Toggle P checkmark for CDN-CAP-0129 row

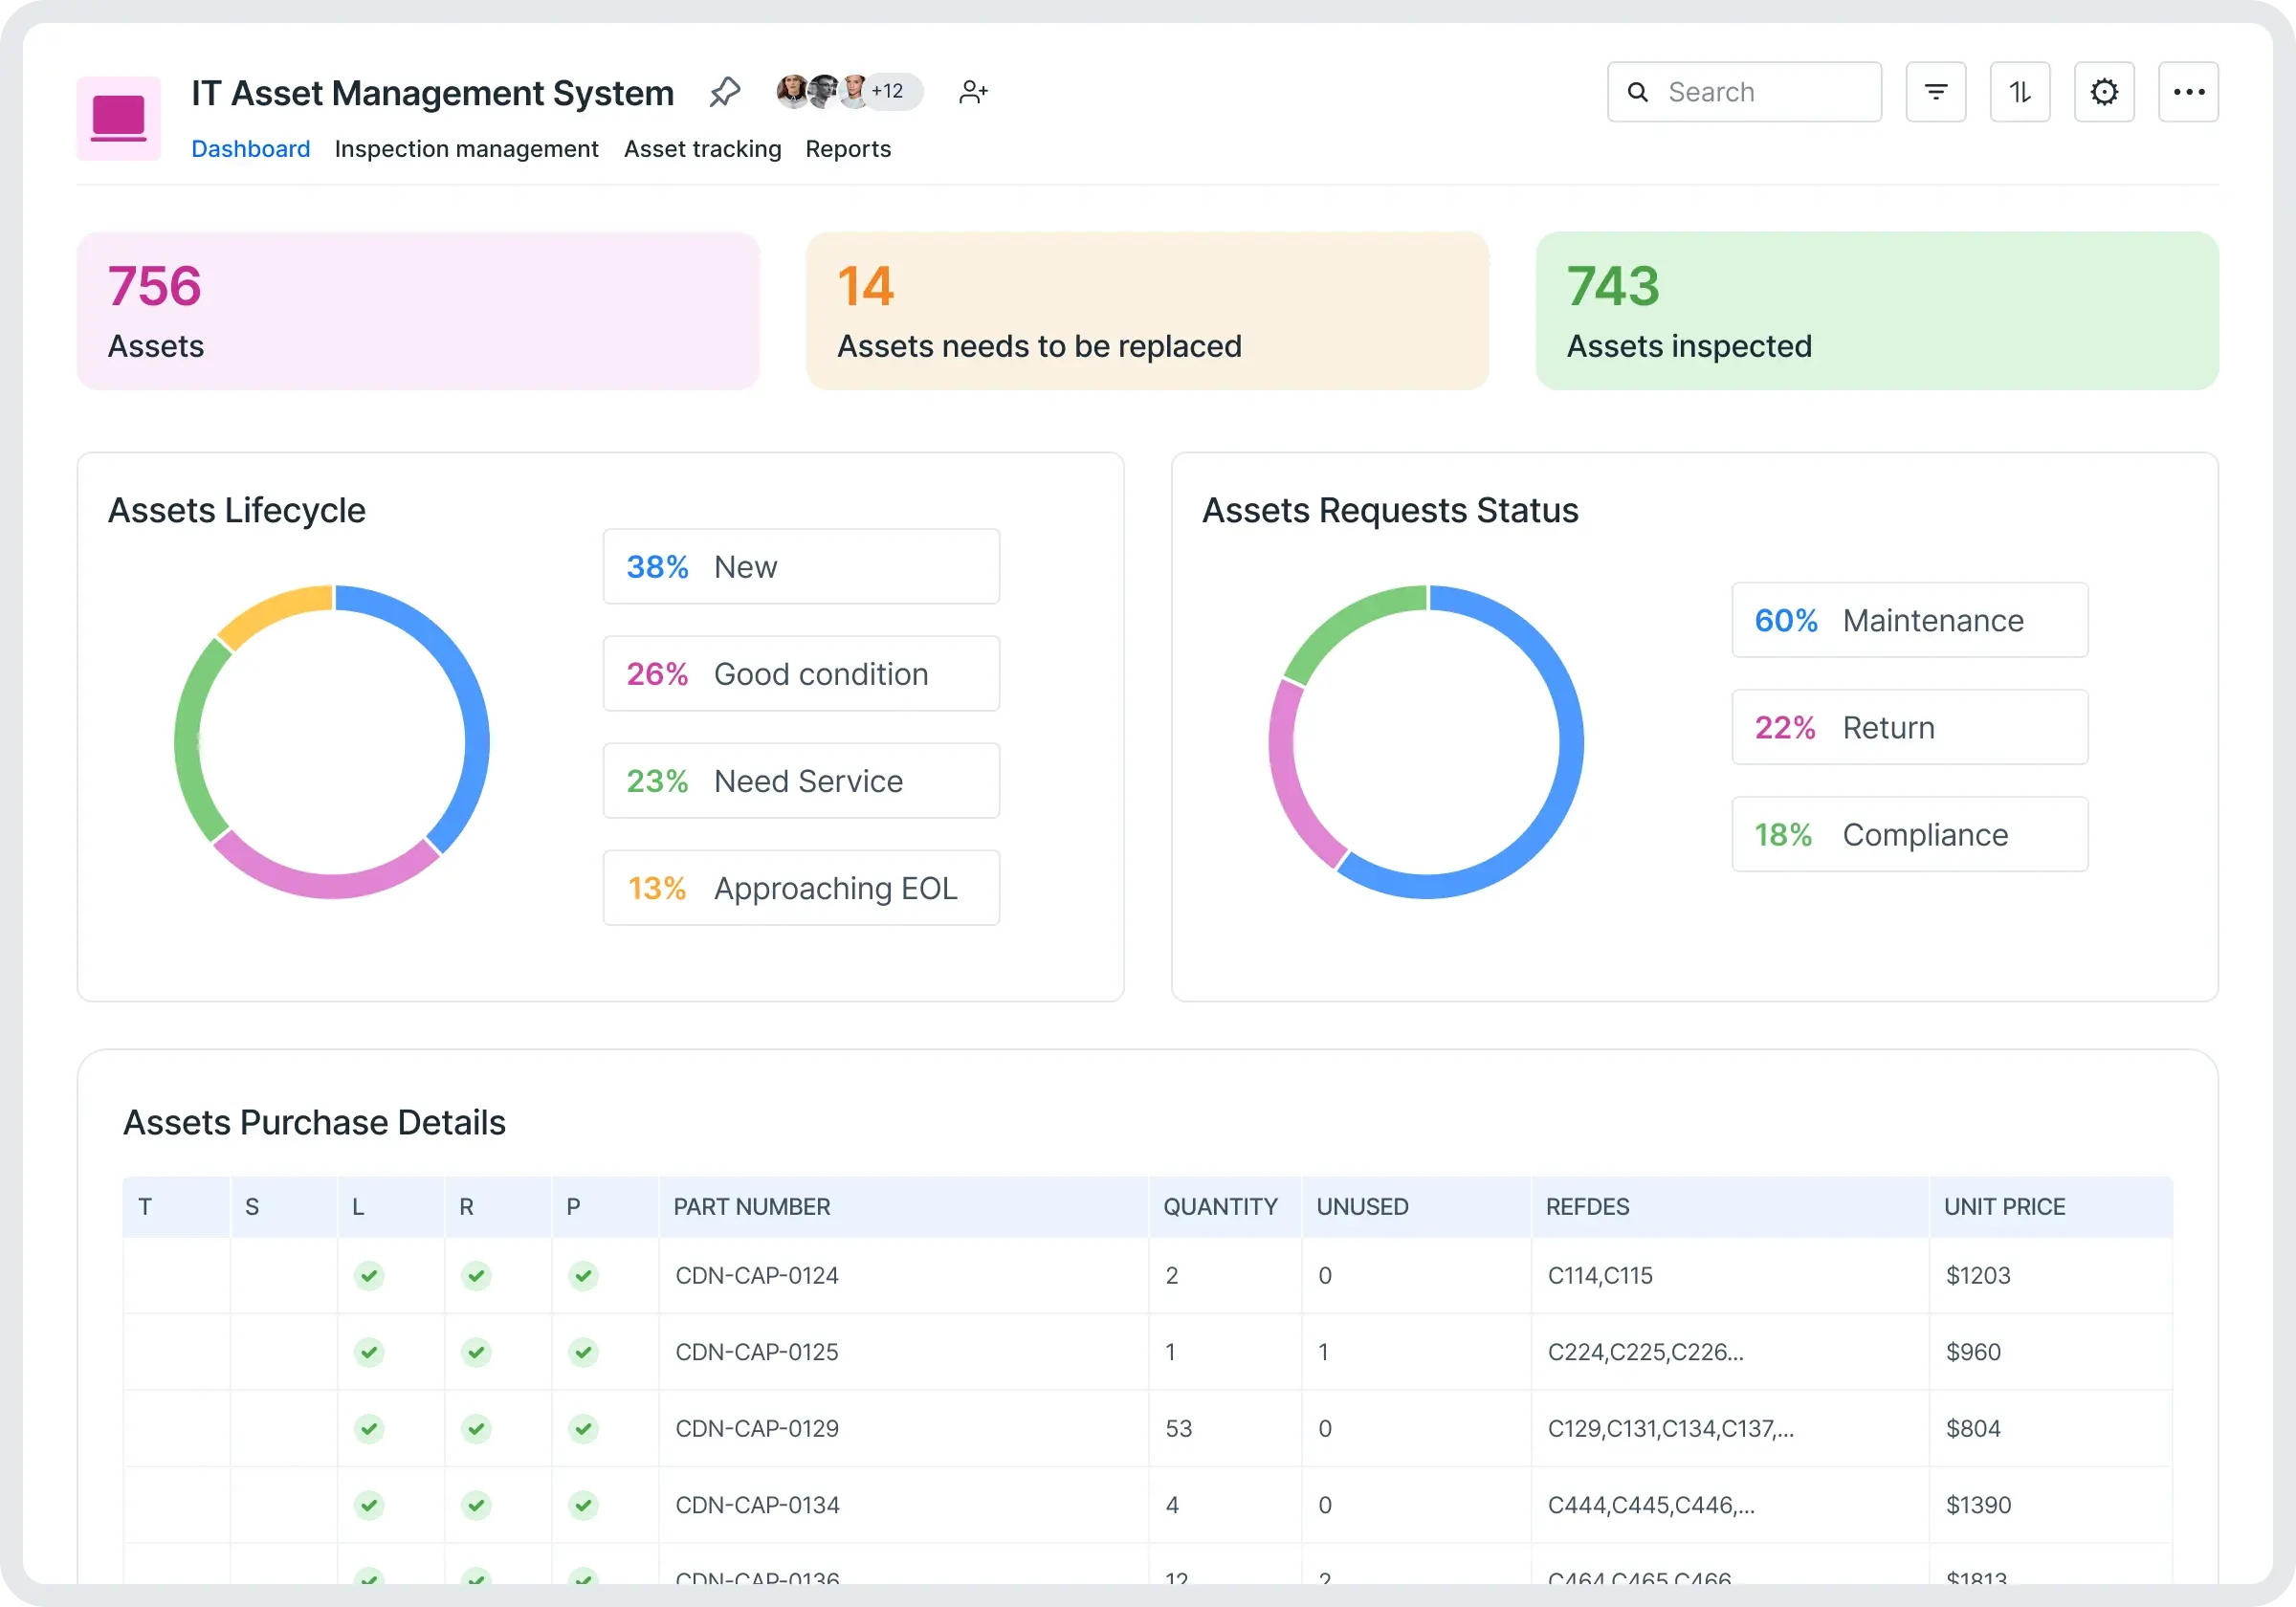click(583, 1428)
